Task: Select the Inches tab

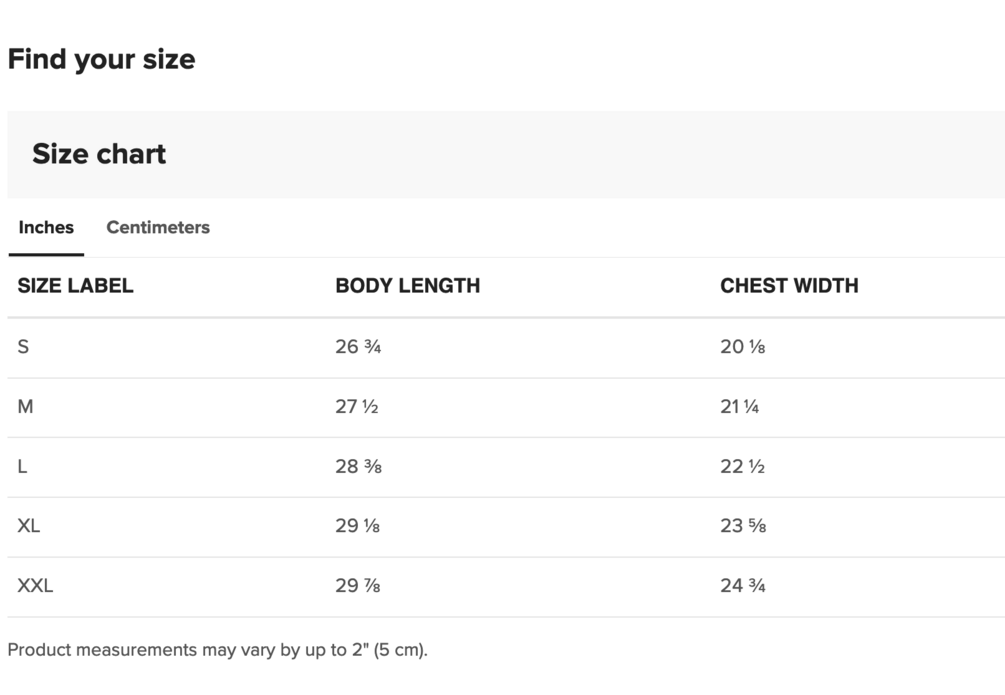Action: tap(46, 227)
